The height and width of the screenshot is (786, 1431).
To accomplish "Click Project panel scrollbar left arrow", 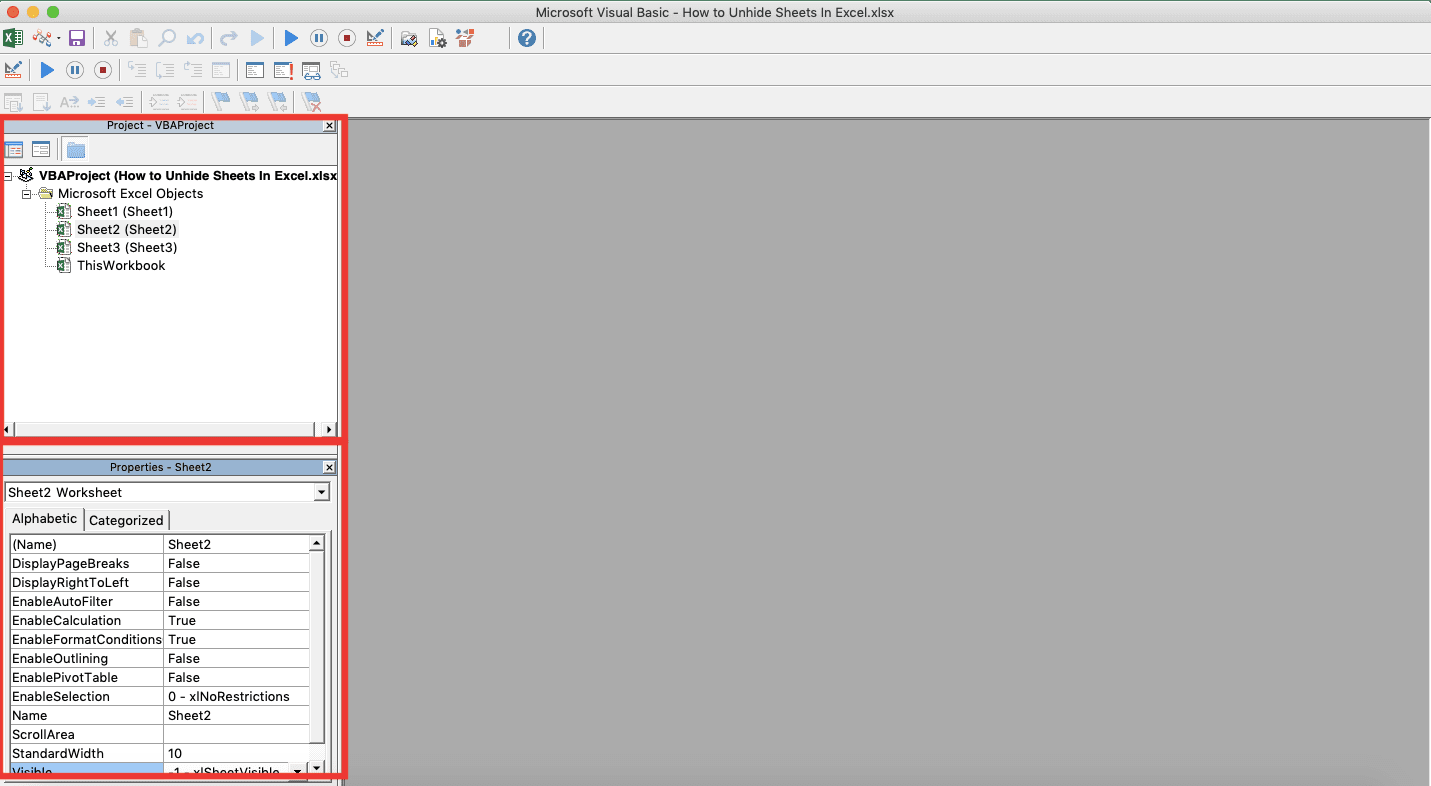I will pyautogui.click(x=8, y=429).
